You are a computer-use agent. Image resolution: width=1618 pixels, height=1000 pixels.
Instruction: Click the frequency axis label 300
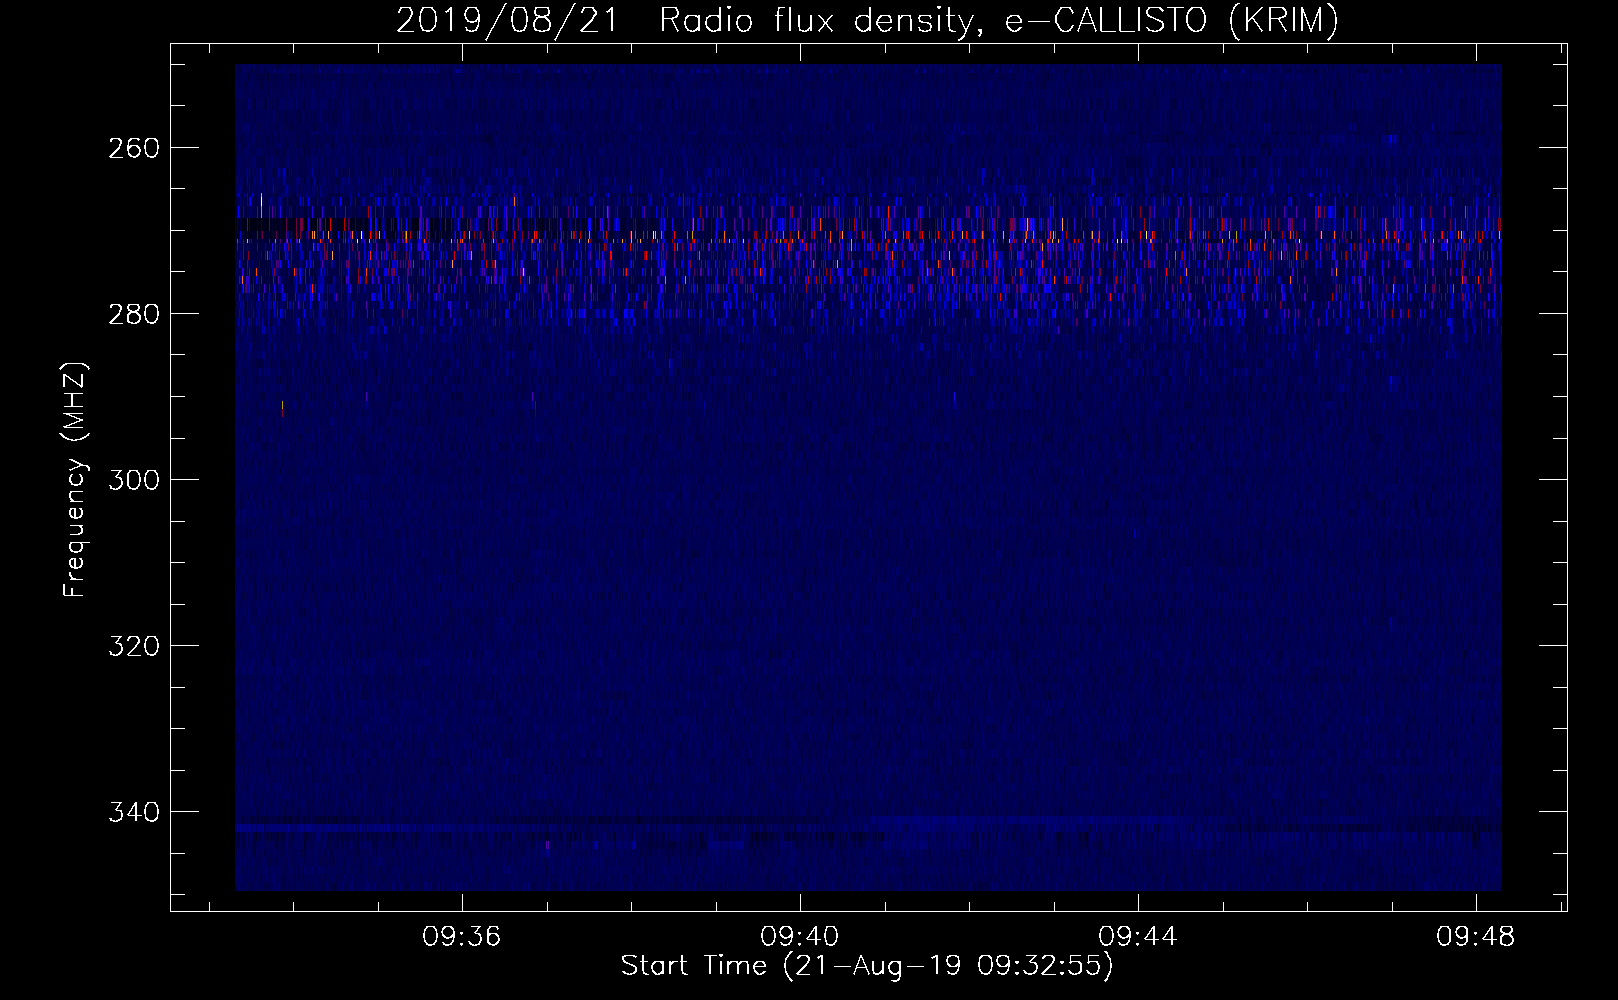pos(133,480)
